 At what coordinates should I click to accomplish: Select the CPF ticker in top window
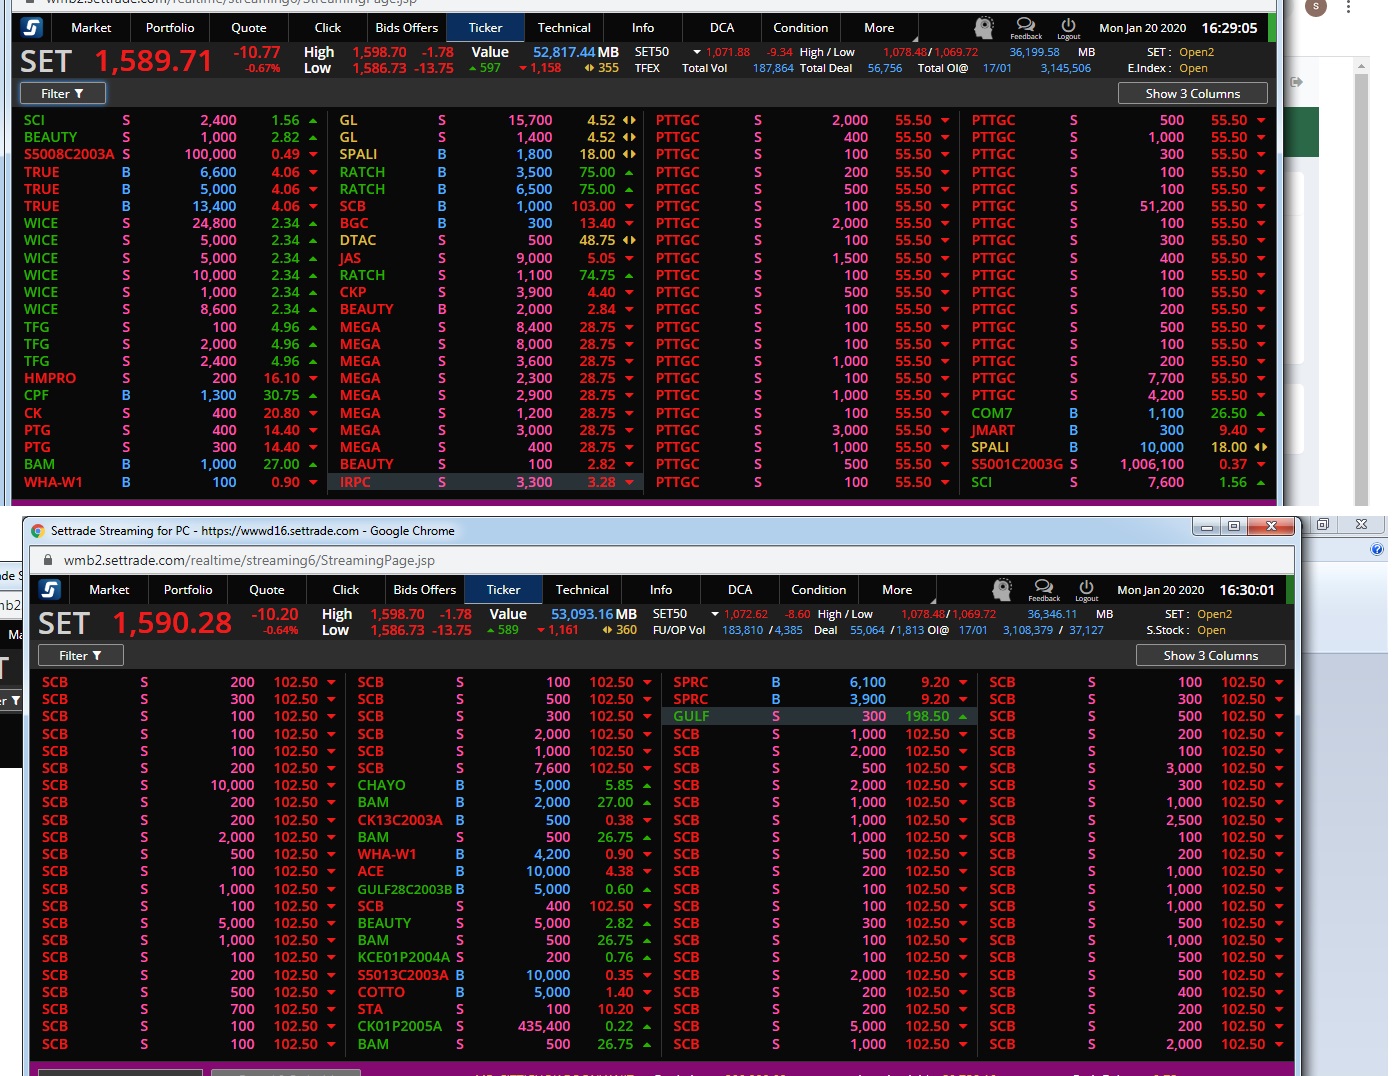pyautogui.click(x=36, y=395)
